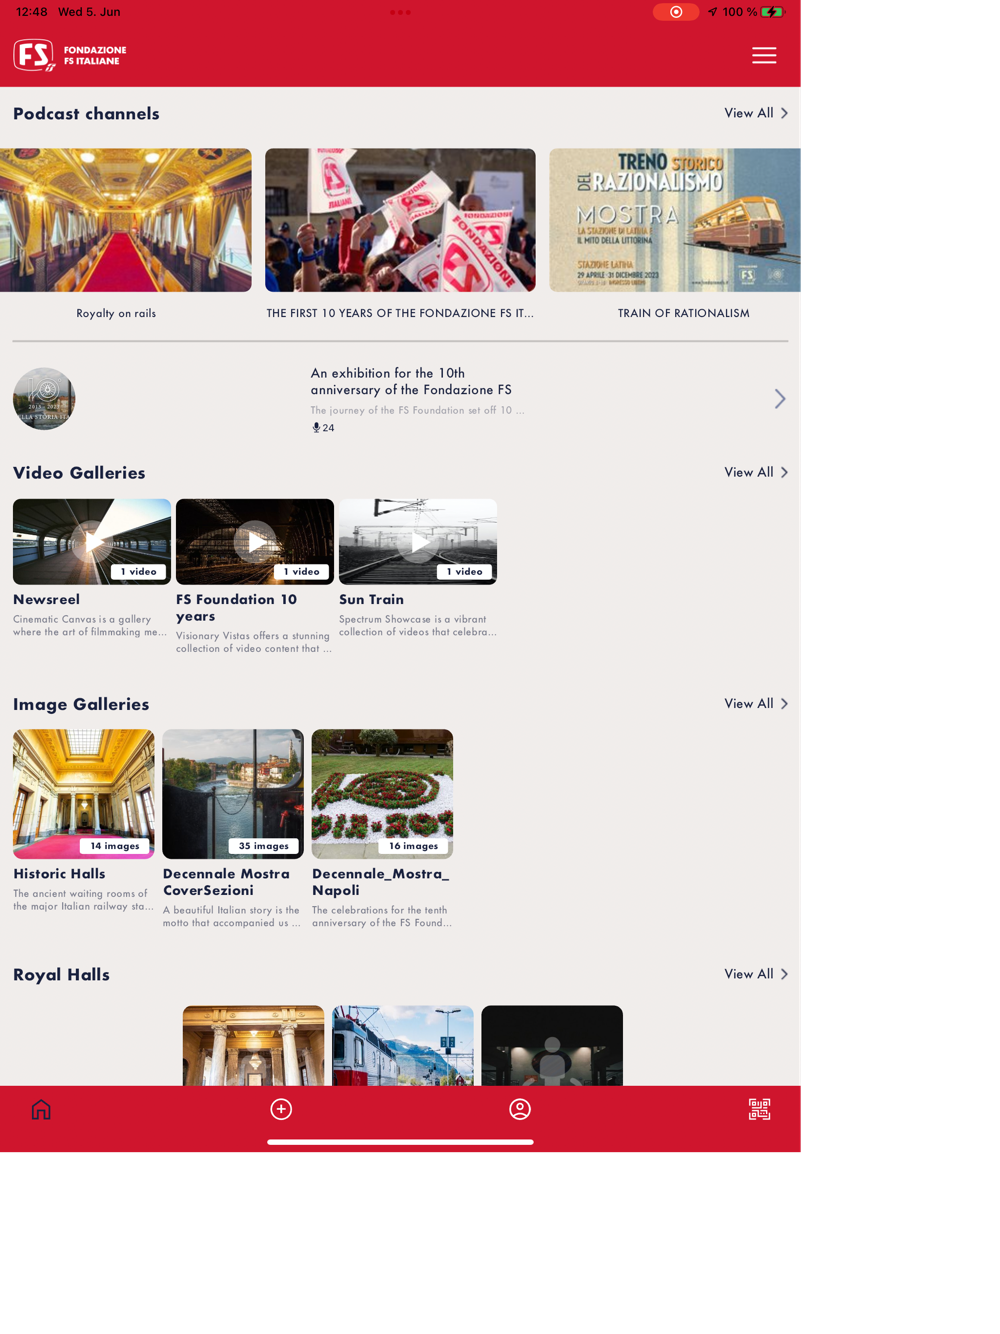1000x1334 pixels.
Task: Tap the screen recording indicator in status bar
Action: click(x=676, y=12)
